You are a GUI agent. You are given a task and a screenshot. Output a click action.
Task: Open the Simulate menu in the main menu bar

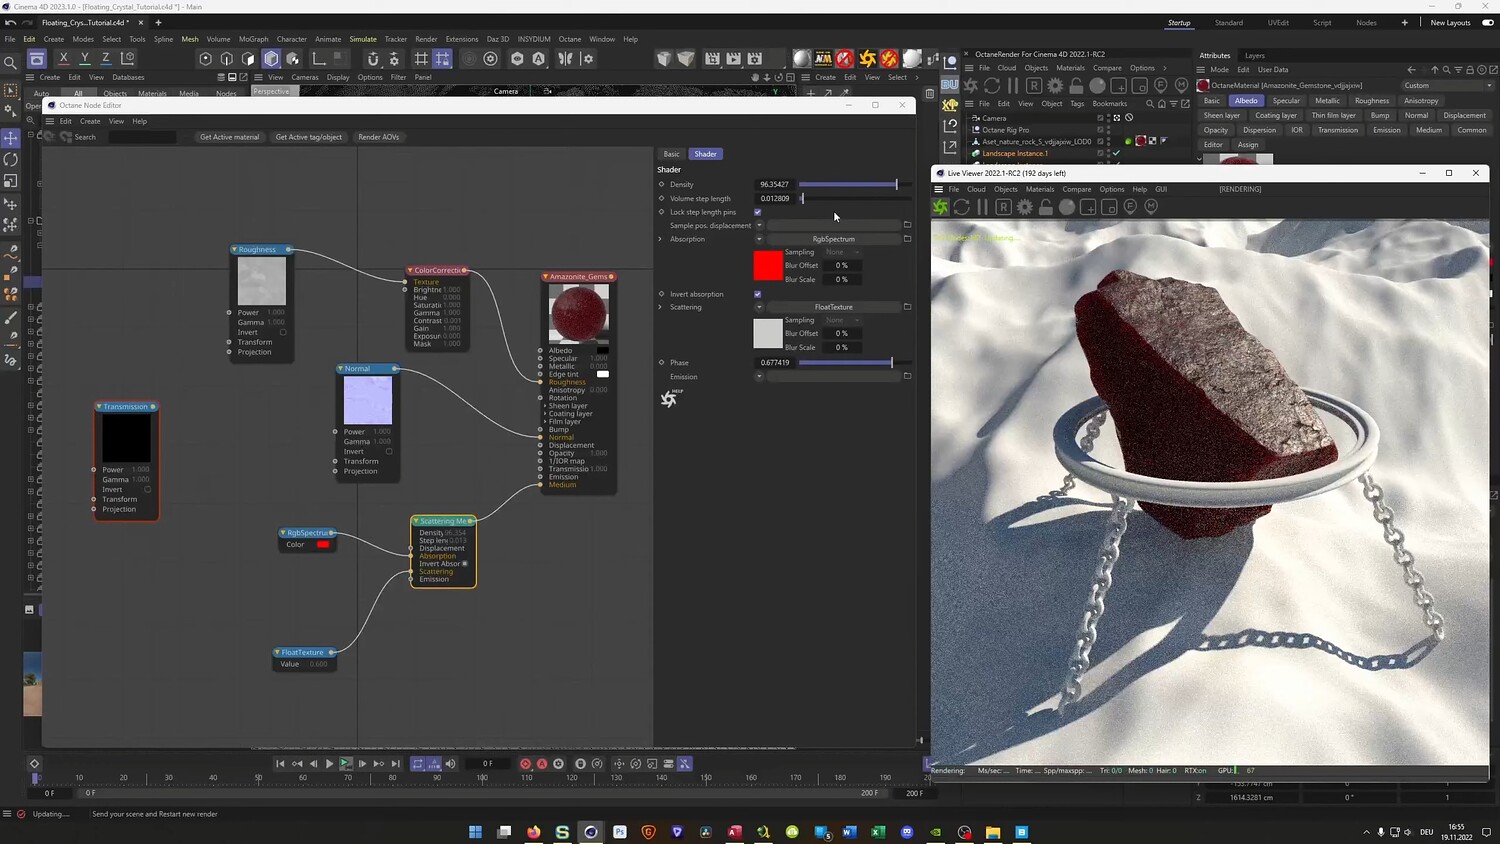[x=363, y=39]
